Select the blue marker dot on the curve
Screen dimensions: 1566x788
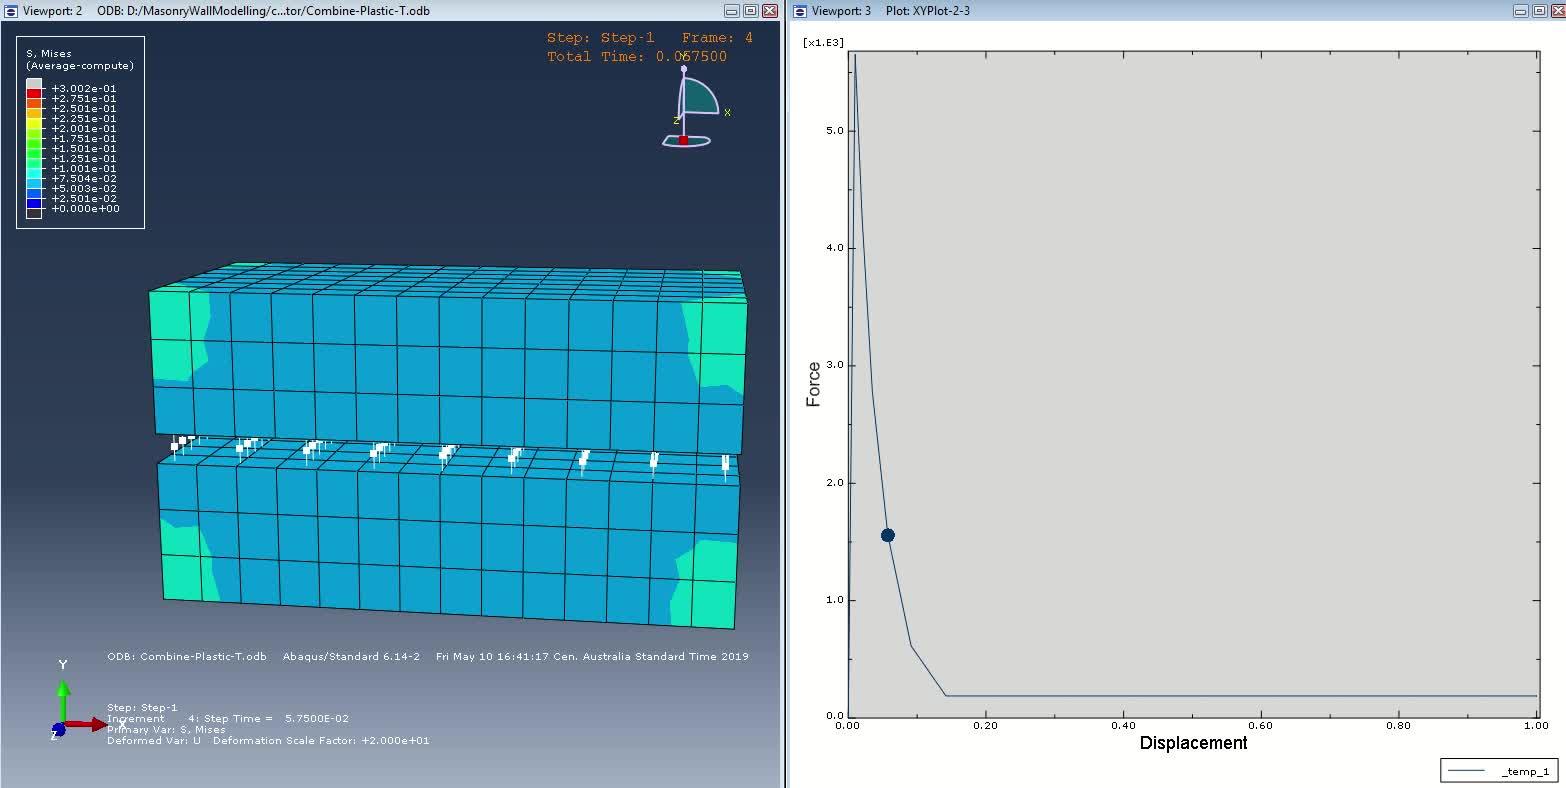click(x=887, y=535)
